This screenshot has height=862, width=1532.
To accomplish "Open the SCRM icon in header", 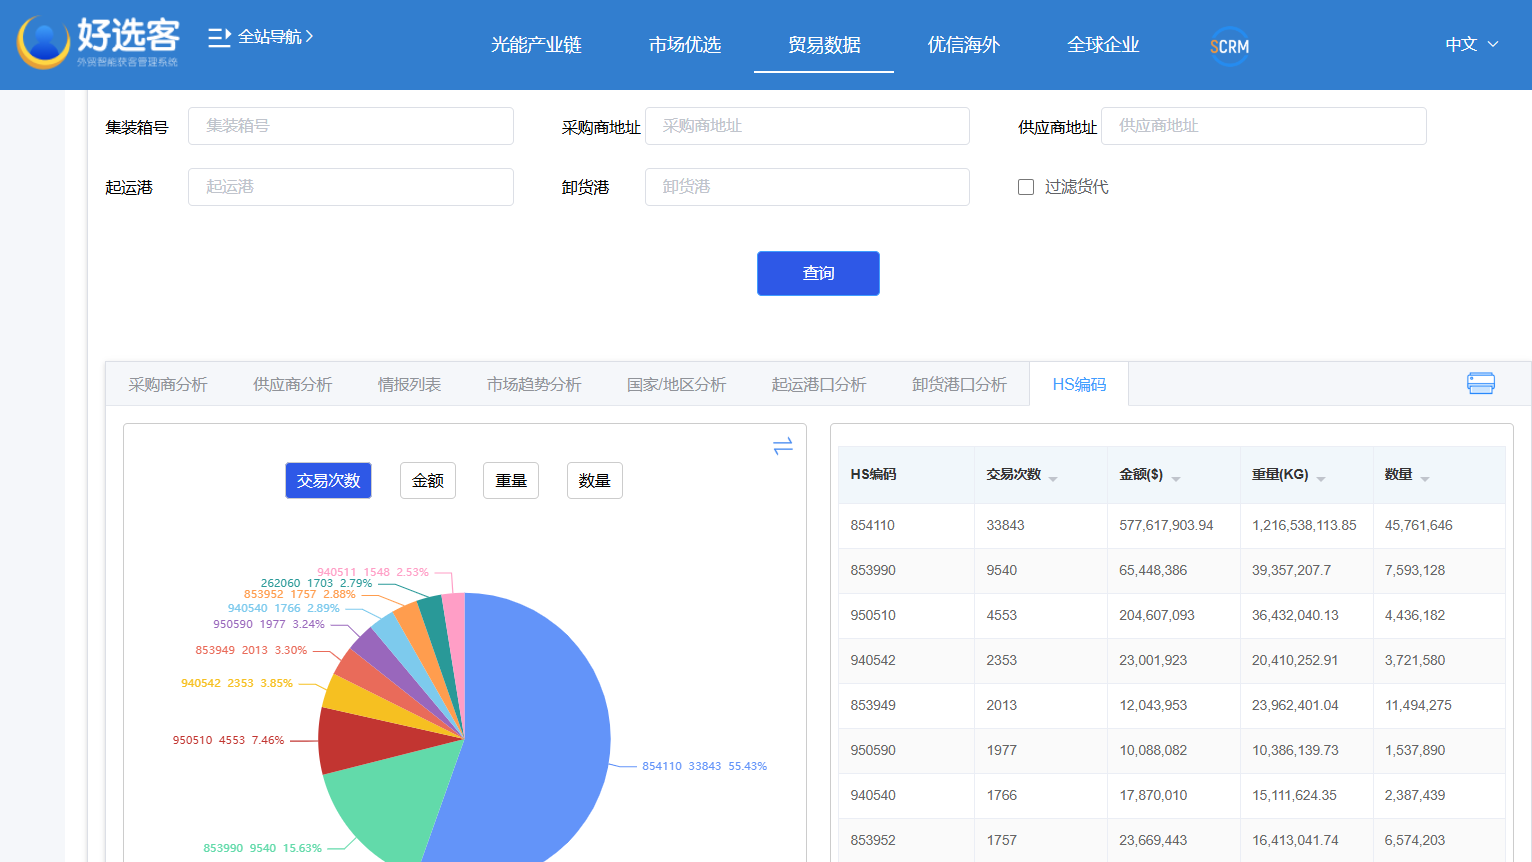I will coord(1229,46).
